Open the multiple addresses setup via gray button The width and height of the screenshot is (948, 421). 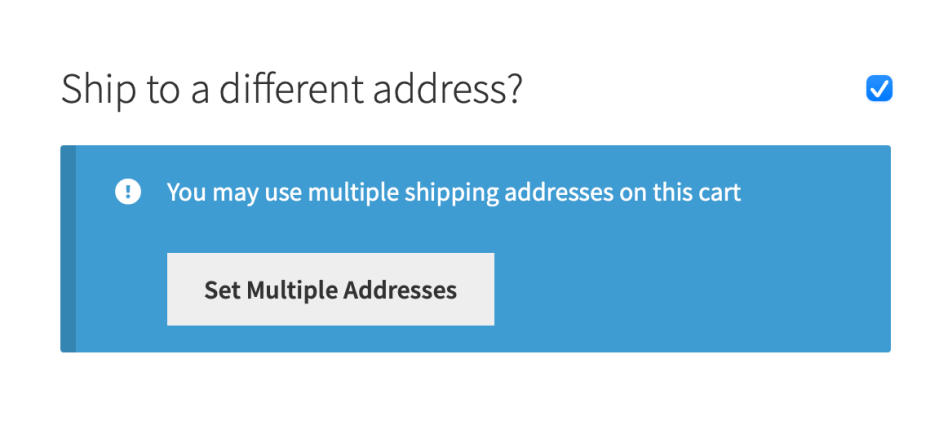coord(331,289)
